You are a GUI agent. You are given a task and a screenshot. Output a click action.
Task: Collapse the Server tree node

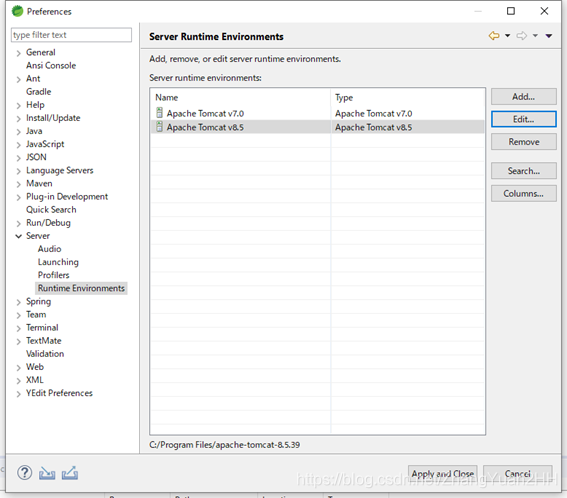[18, 236]
